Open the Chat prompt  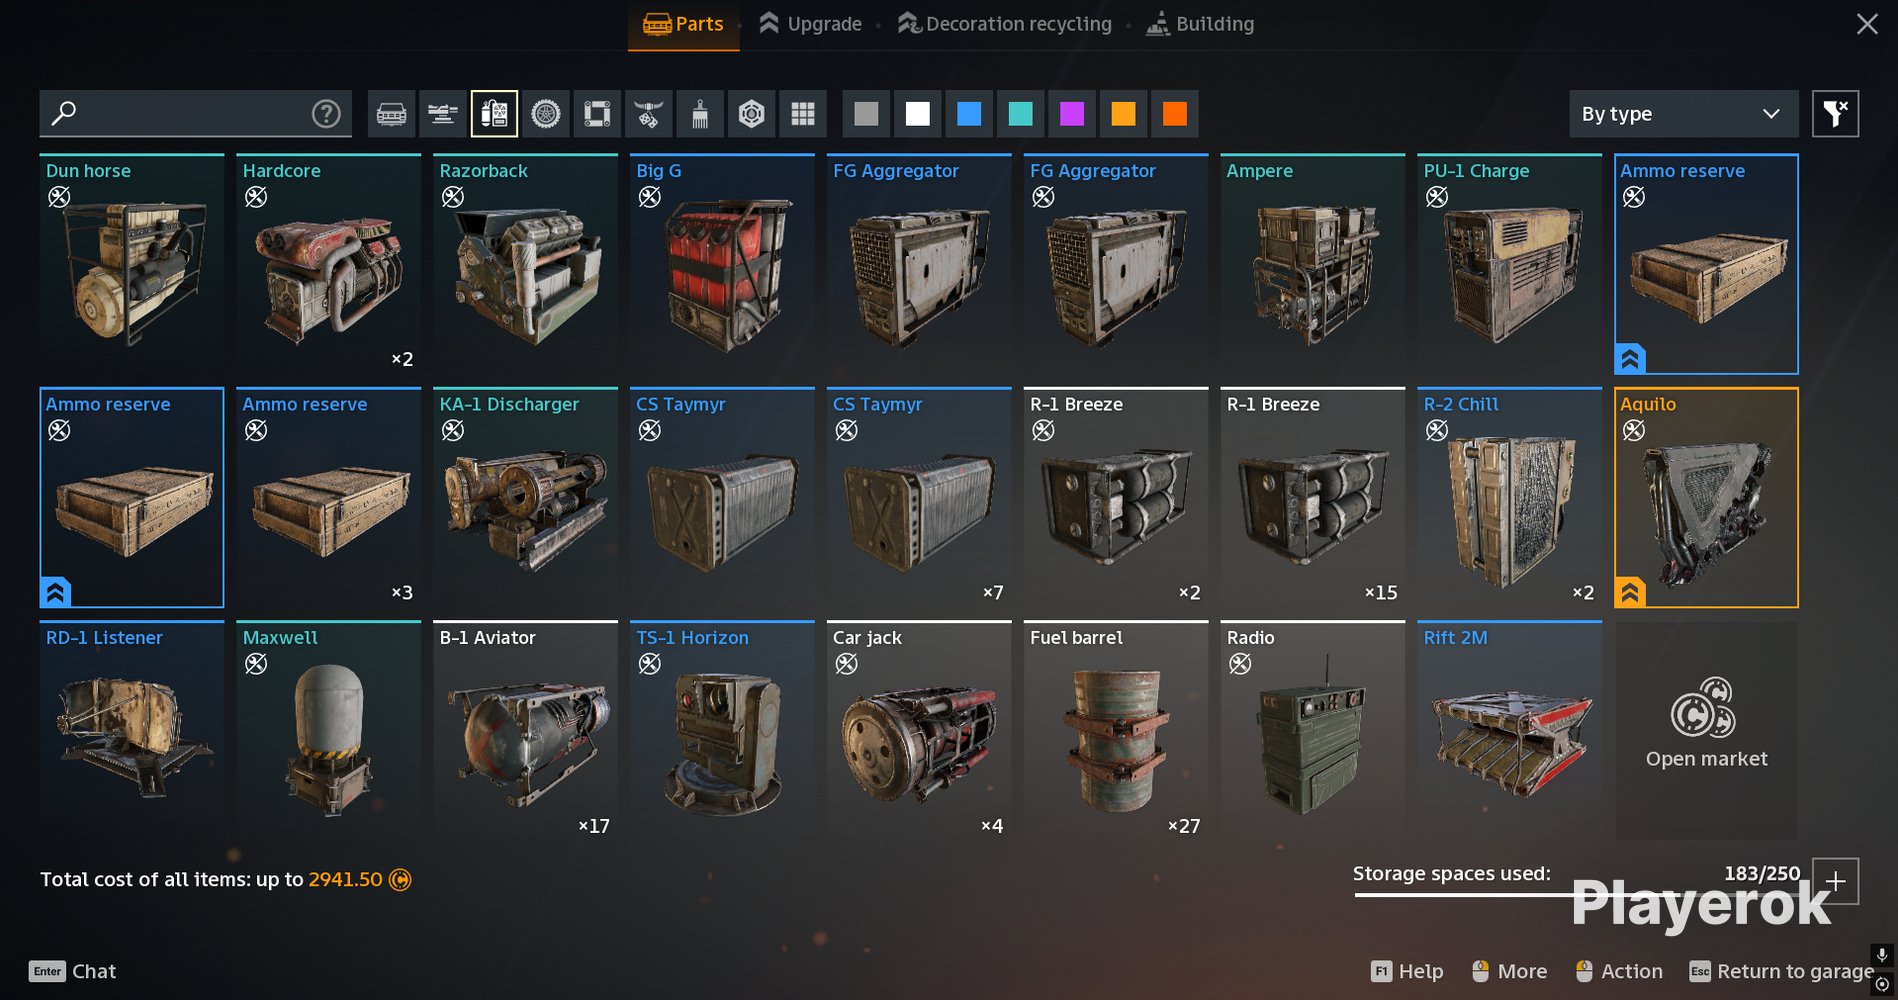pyautogui.click(x=72, y=971)
